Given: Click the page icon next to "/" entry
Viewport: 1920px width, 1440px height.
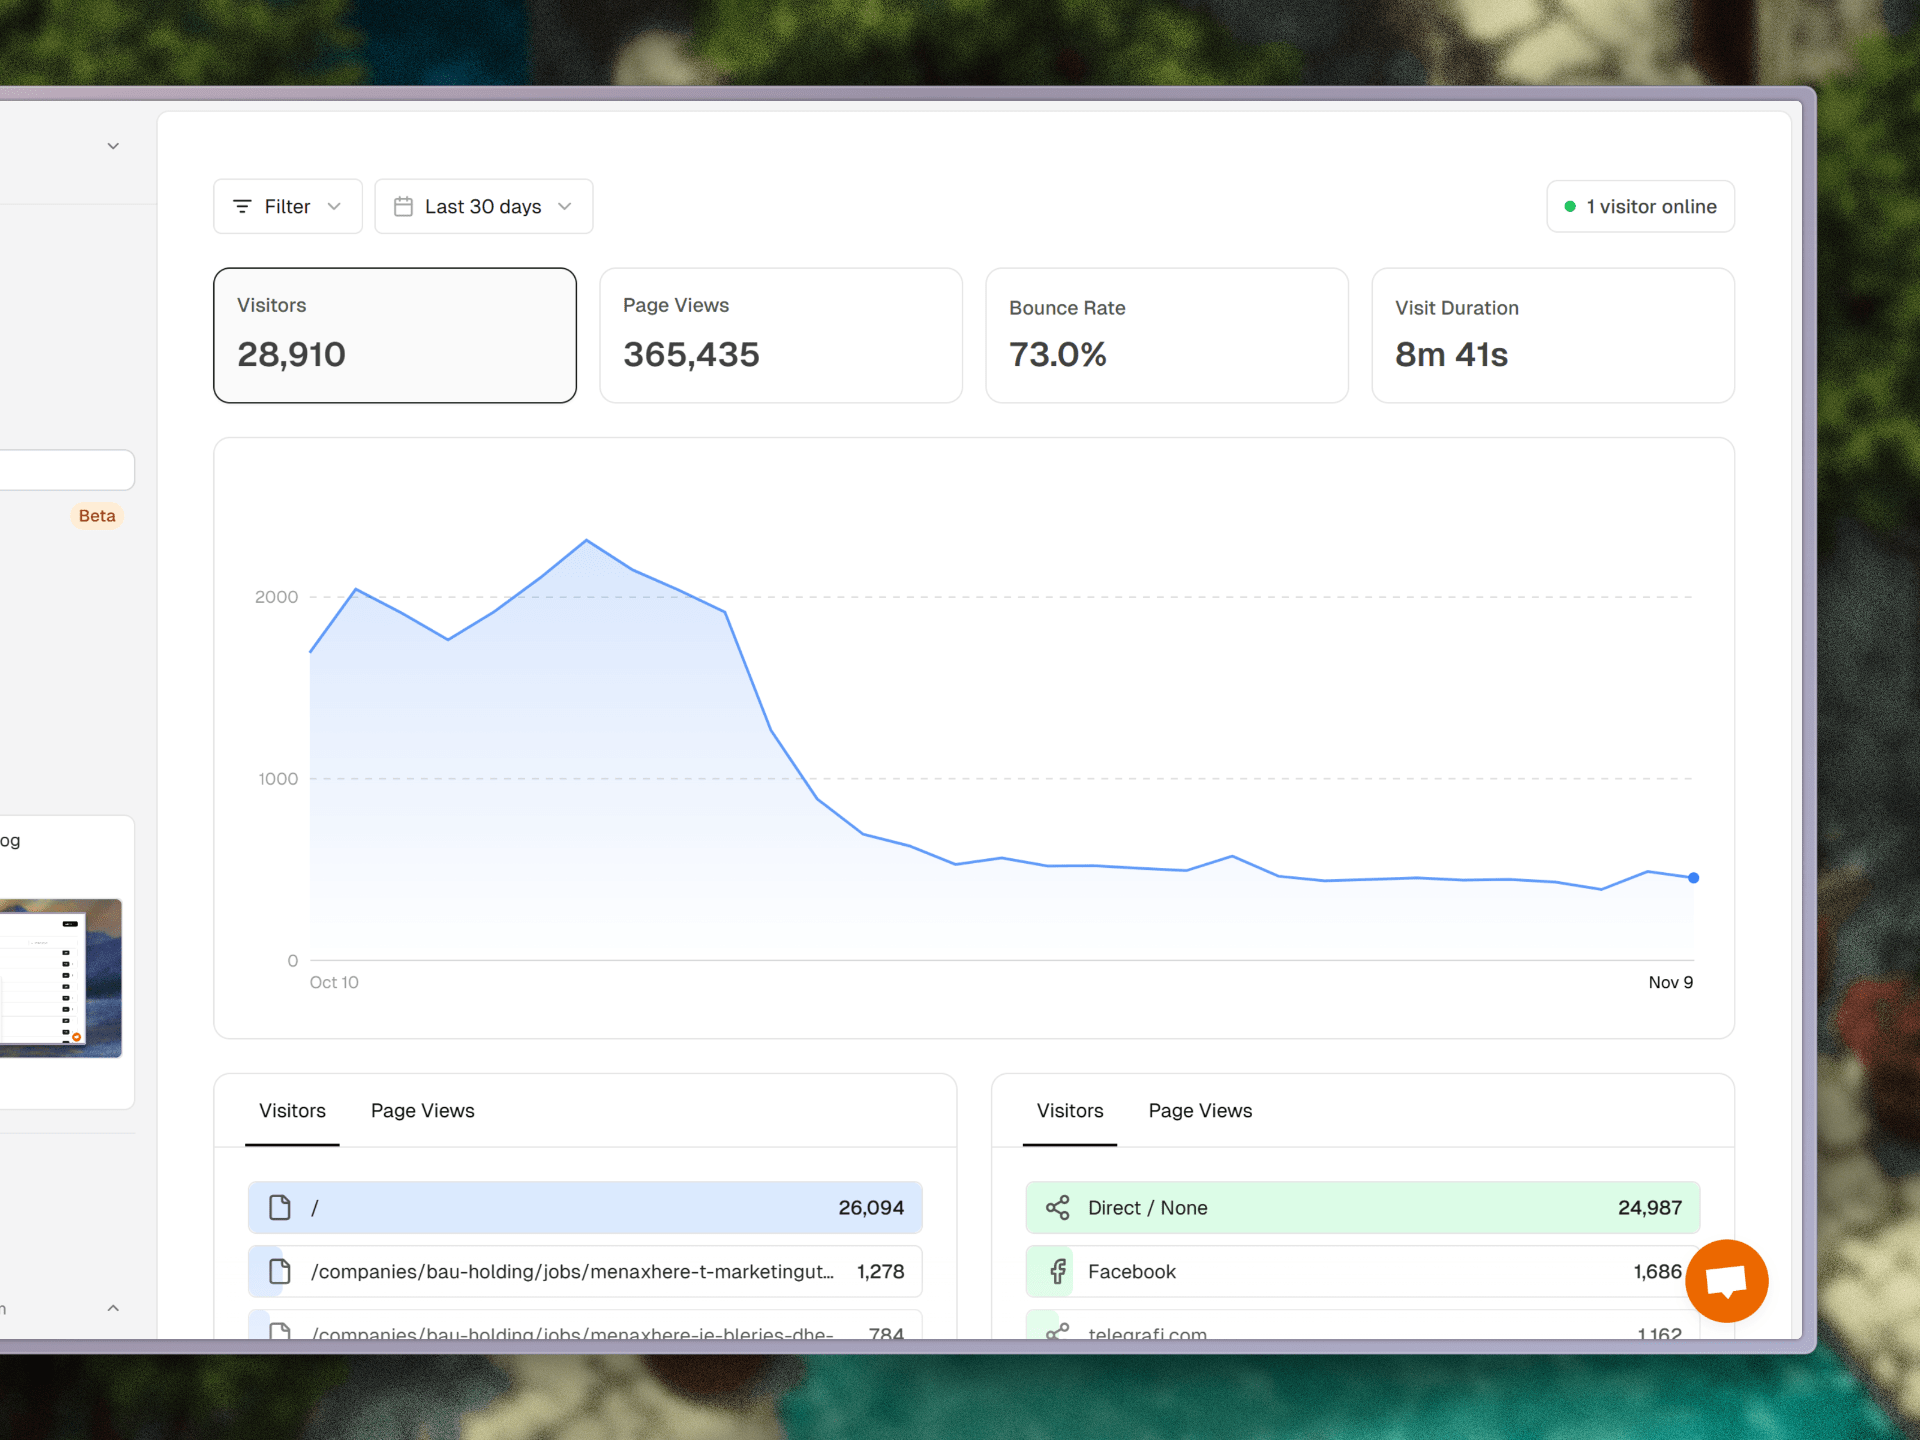Looking at the screenshot, I should tap(279, 1207).
